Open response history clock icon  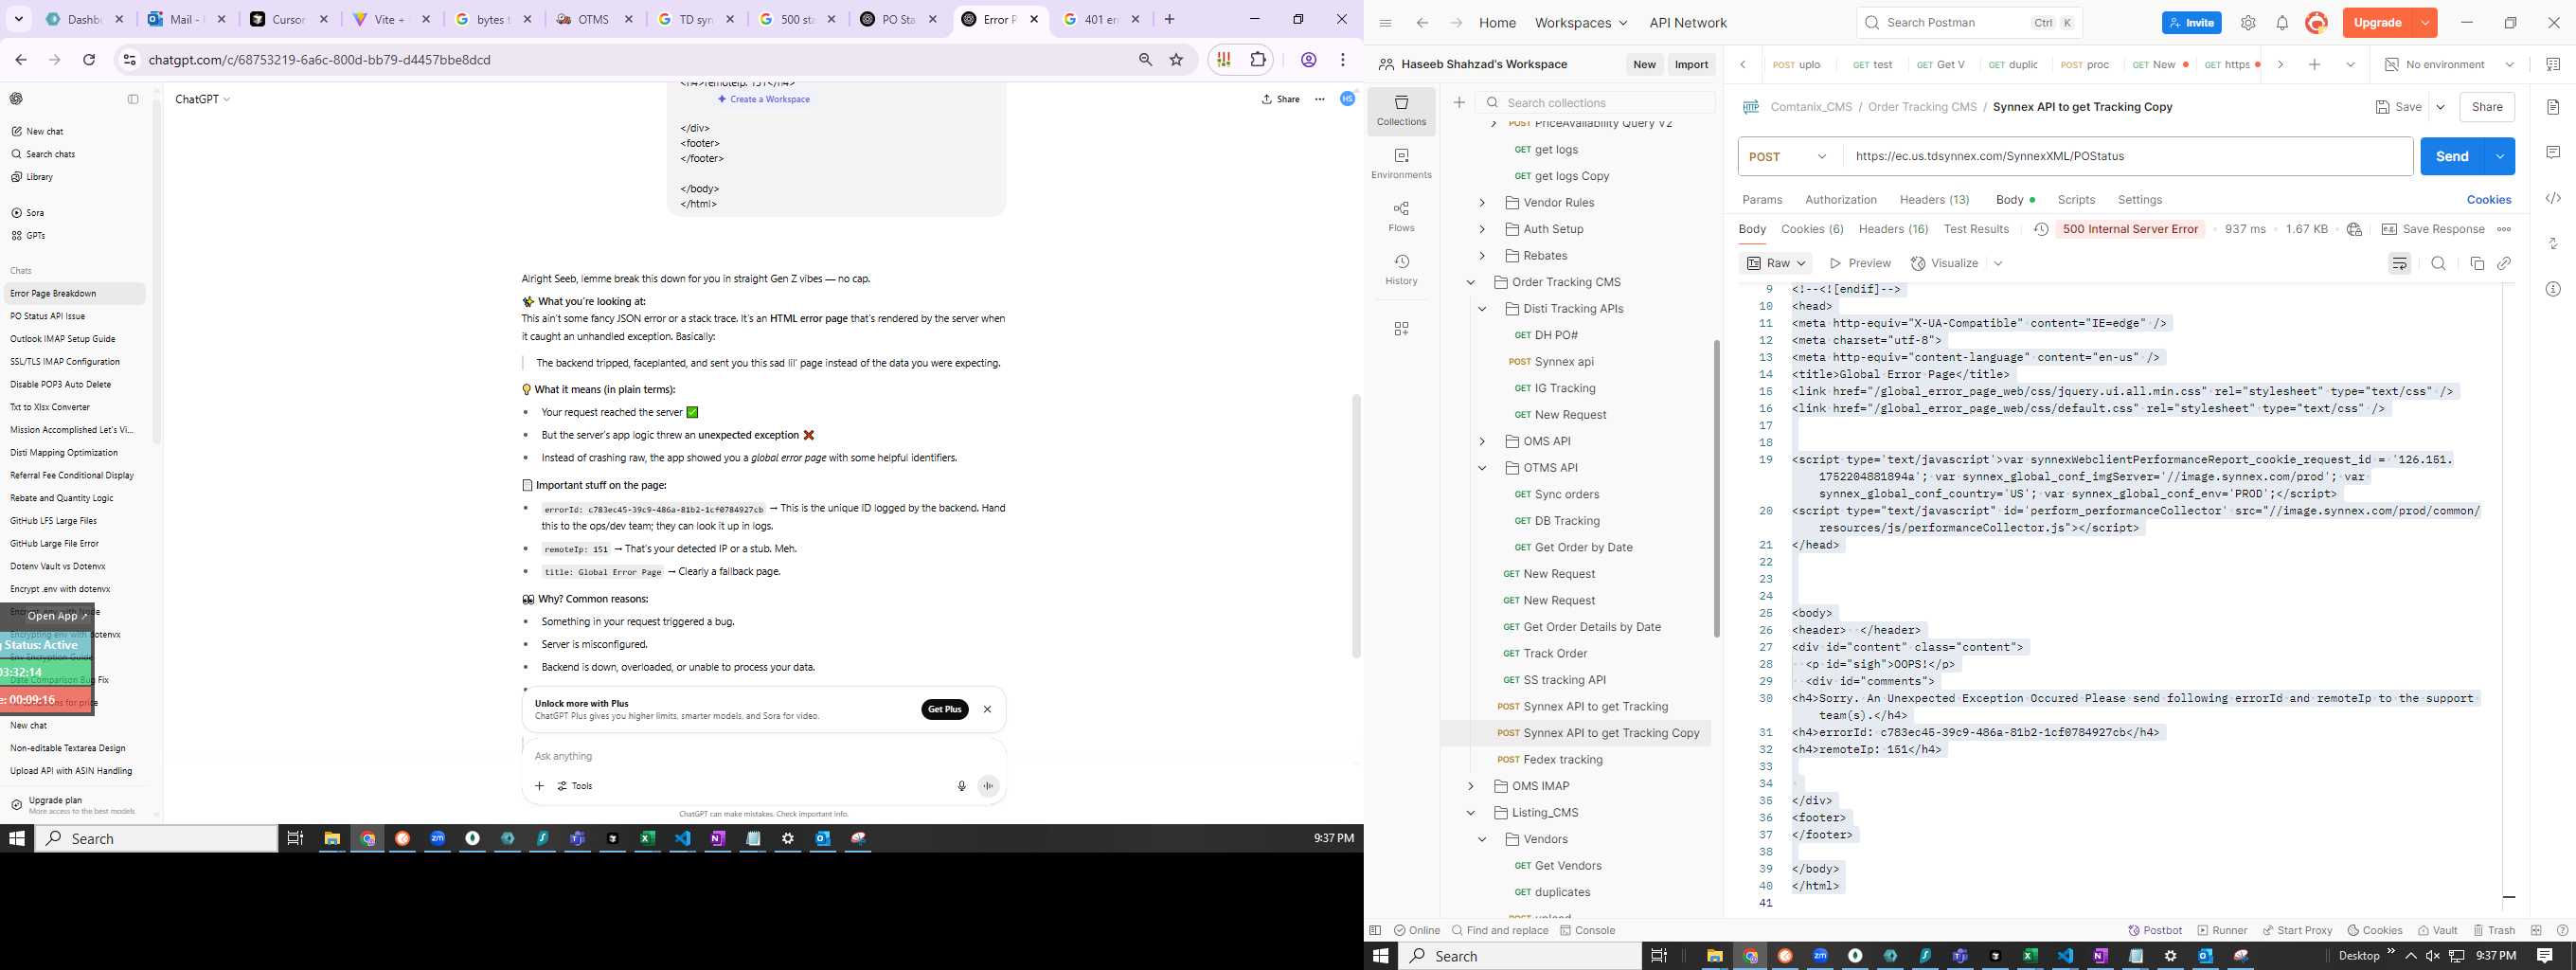(2041, 229)
